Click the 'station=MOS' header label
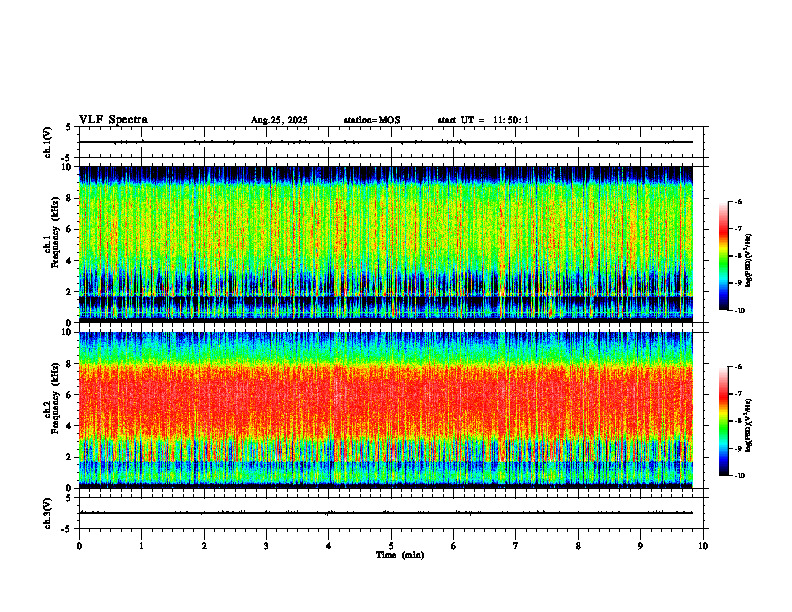792x612 pixels. [x=372, y=120]
